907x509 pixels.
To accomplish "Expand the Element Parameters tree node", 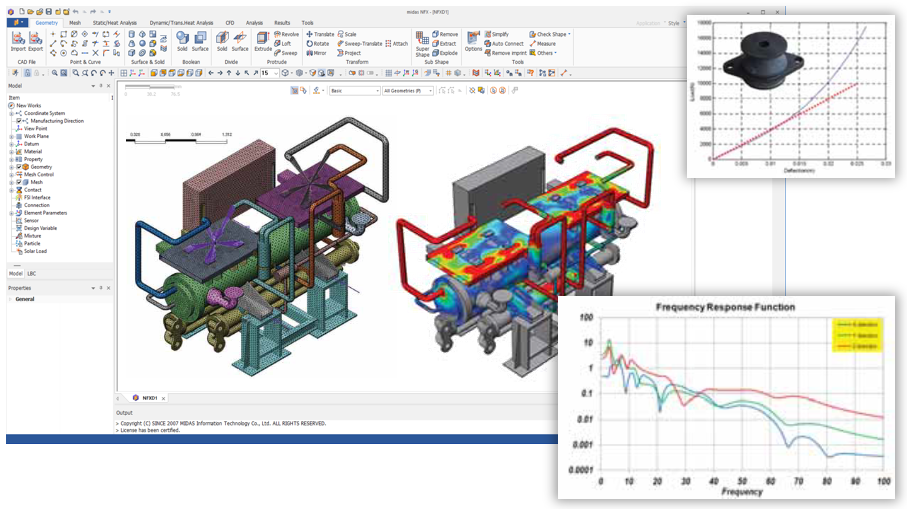I will tap(12, 213).
